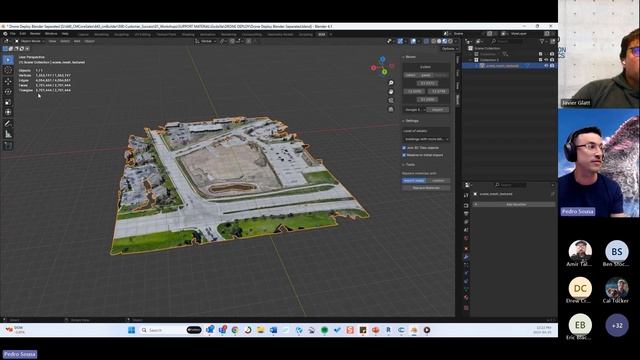This screenshot has width=640, height=360.
Task: Toggle X-ray mode in viewport header
Action: 426,41
